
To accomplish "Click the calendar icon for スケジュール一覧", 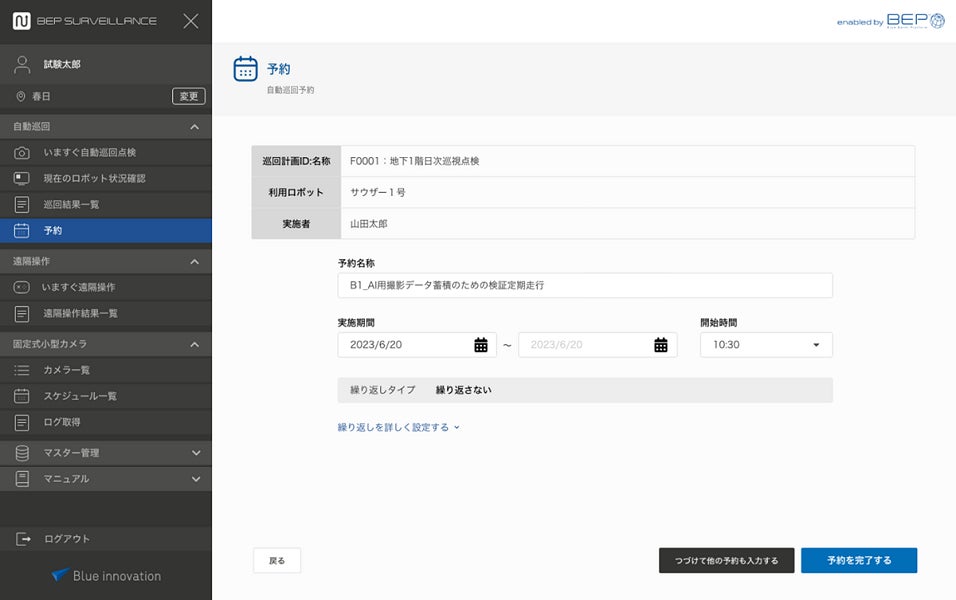I will pos(22,396).
